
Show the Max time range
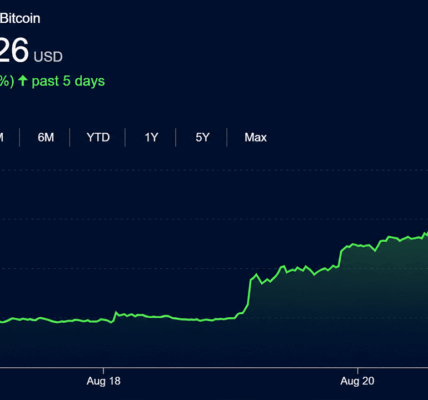pos(256,137)
